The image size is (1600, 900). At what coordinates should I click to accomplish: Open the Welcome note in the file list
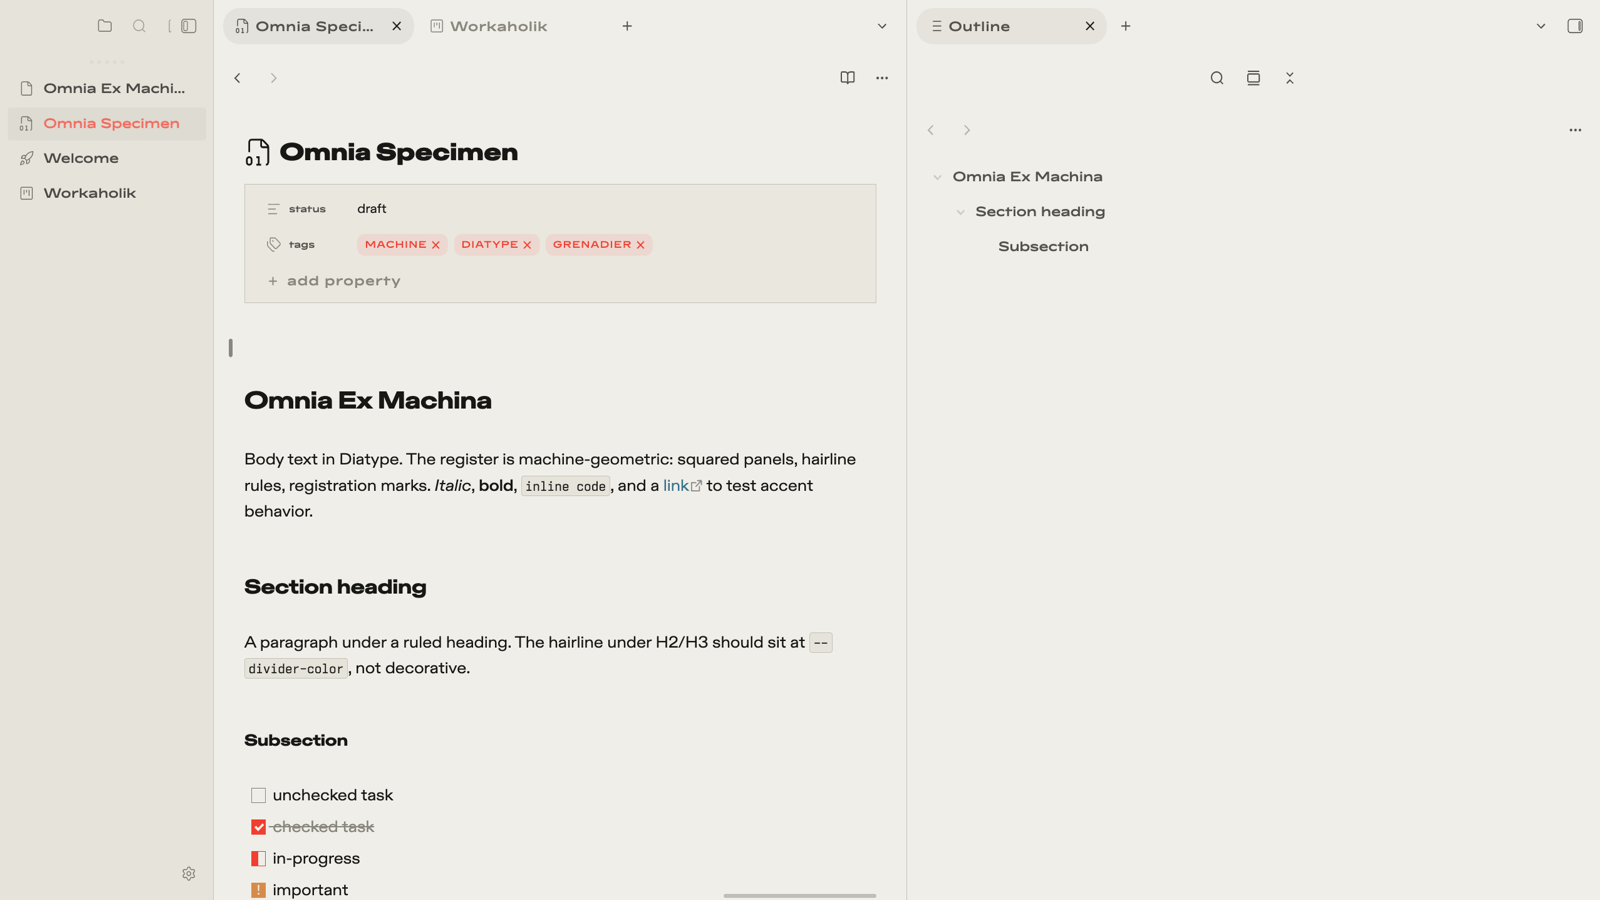click(x=107, y=158)
